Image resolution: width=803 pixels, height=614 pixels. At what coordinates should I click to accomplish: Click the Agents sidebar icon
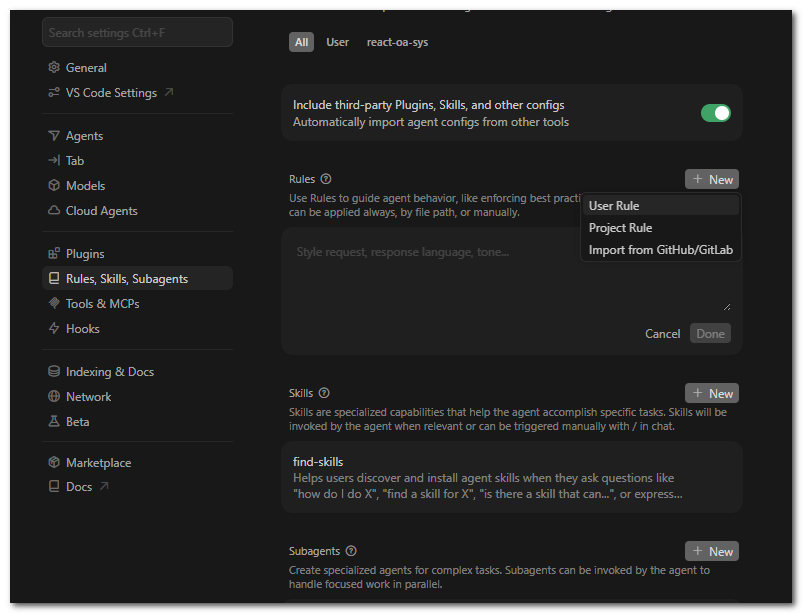point(54,136)
